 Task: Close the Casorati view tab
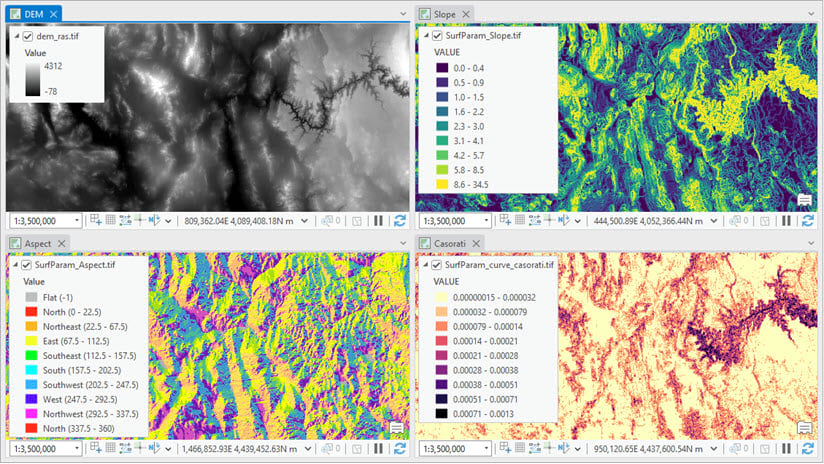[476, 243]
